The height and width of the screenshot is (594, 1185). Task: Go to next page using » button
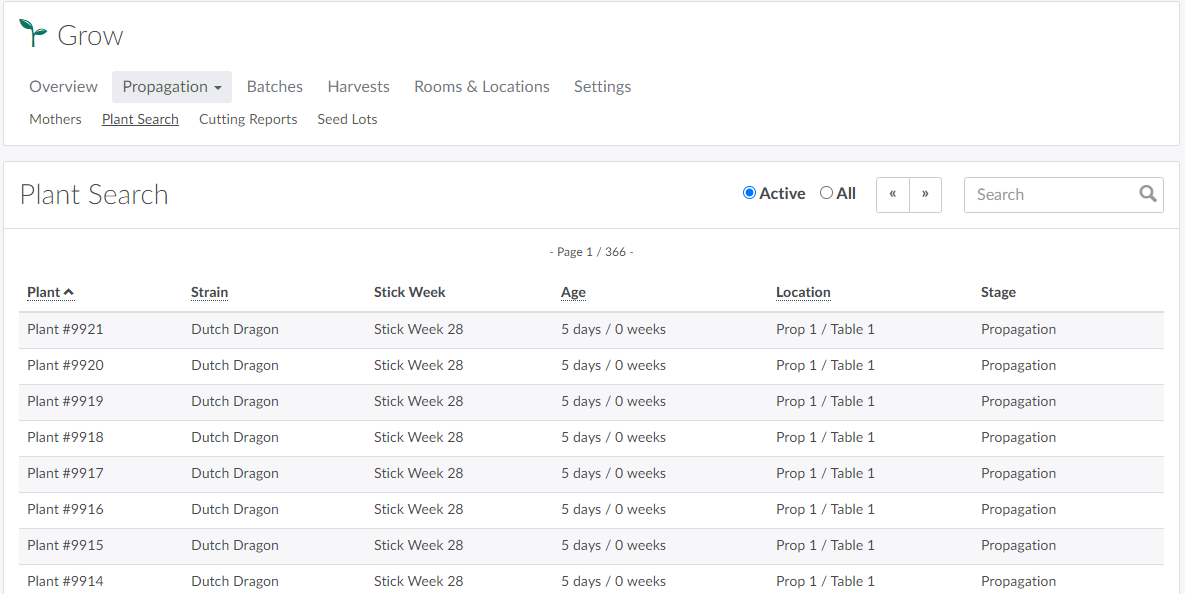pyautogui.click(x=925, y=194)
